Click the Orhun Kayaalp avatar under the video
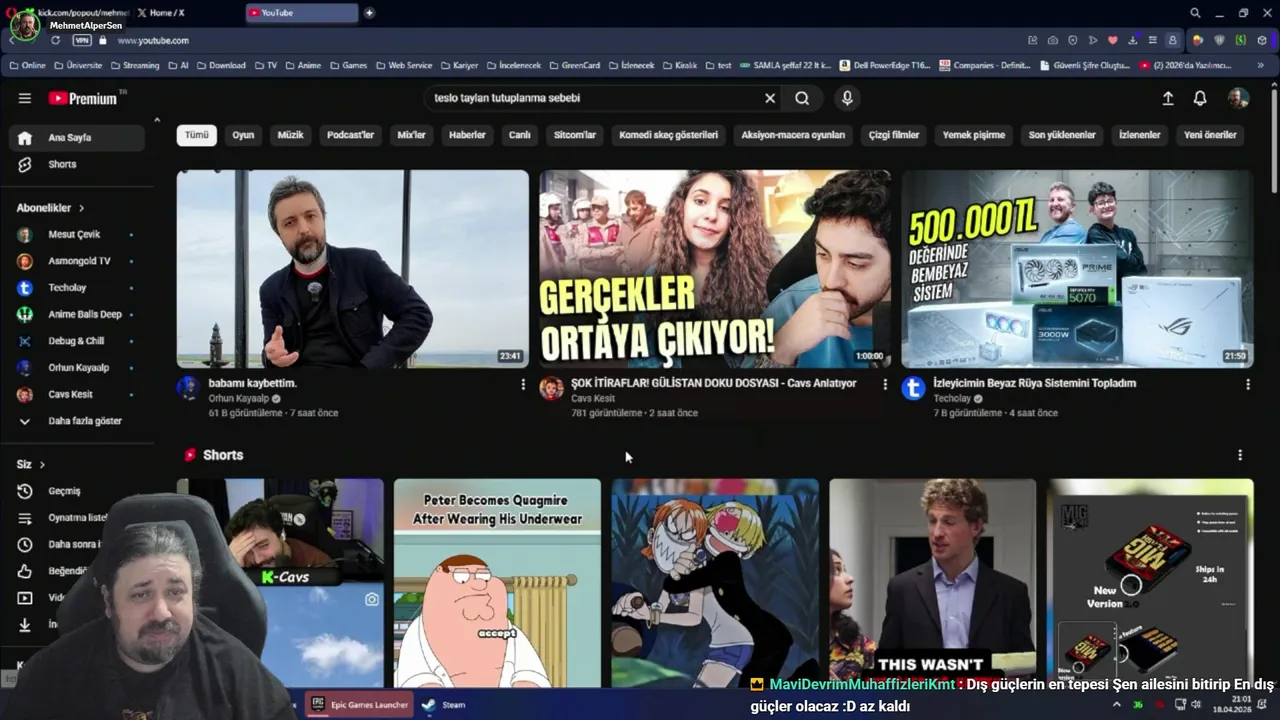The image size is (1280, 720). [x=189, y=388]
